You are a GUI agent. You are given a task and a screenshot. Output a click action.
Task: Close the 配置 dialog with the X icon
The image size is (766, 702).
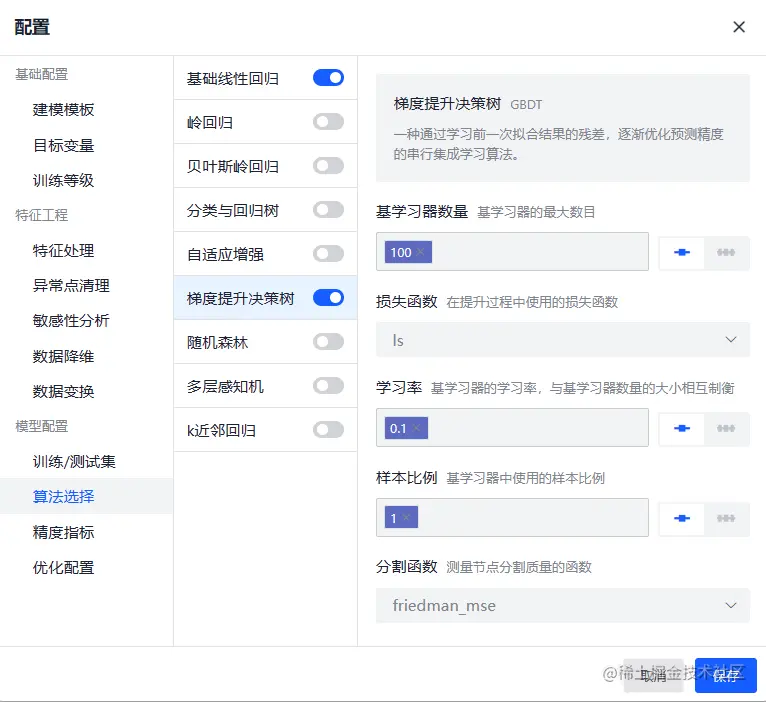[x=739, y=27]
